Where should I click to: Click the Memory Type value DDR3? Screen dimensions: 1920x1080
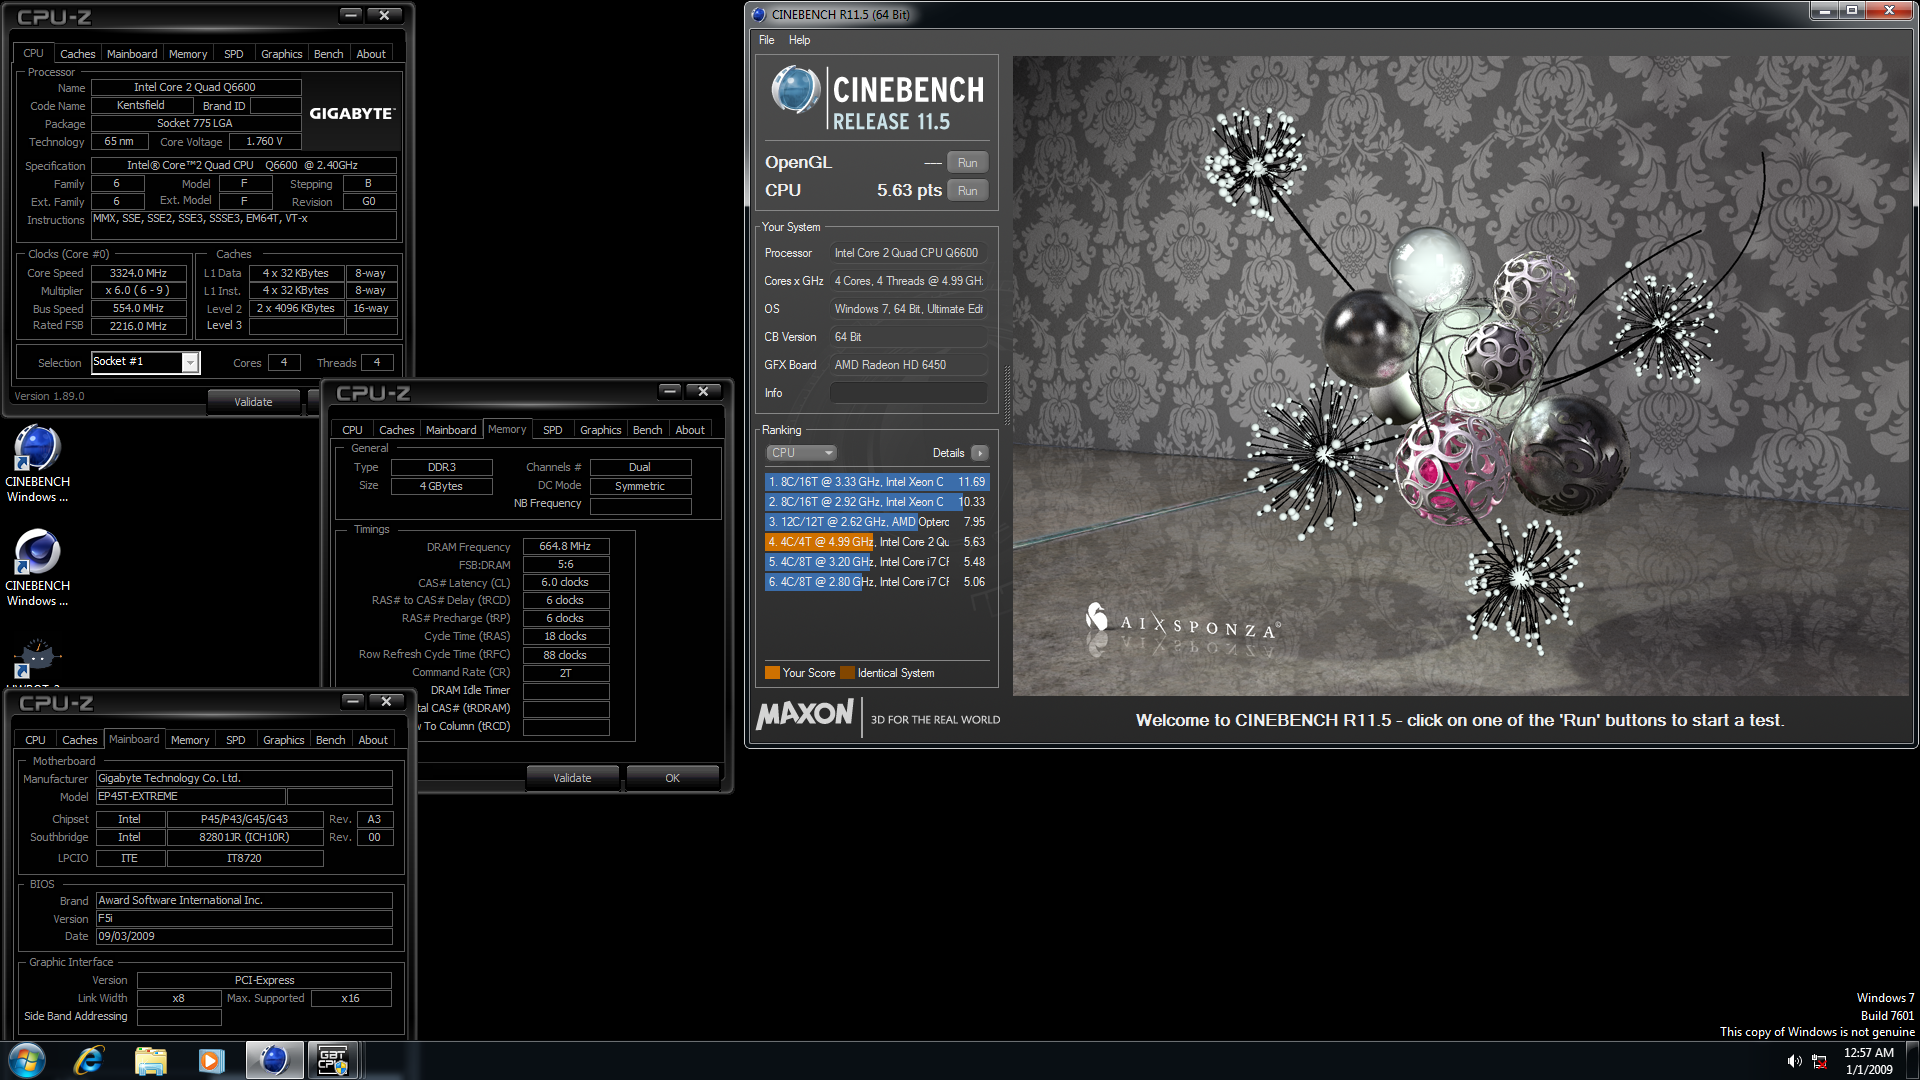point(442,468)
